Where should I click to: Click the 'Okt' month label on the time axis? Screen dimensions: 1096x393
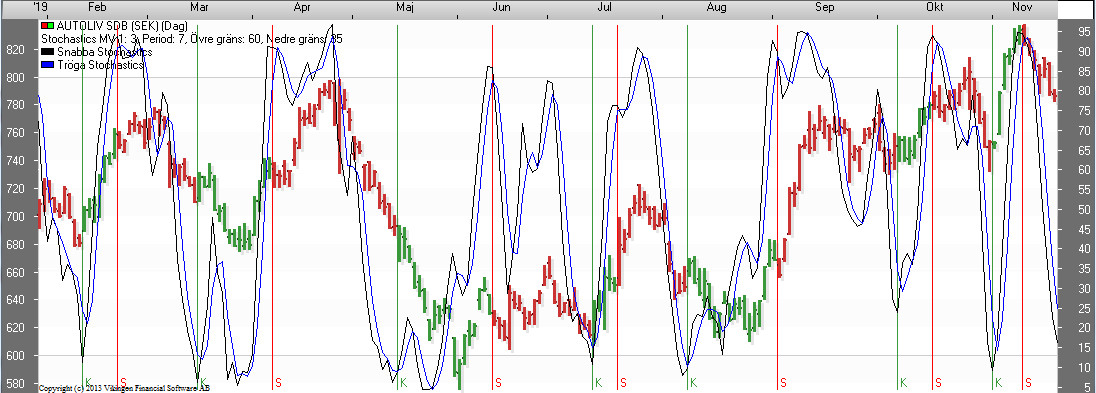[x=935, y=8]
